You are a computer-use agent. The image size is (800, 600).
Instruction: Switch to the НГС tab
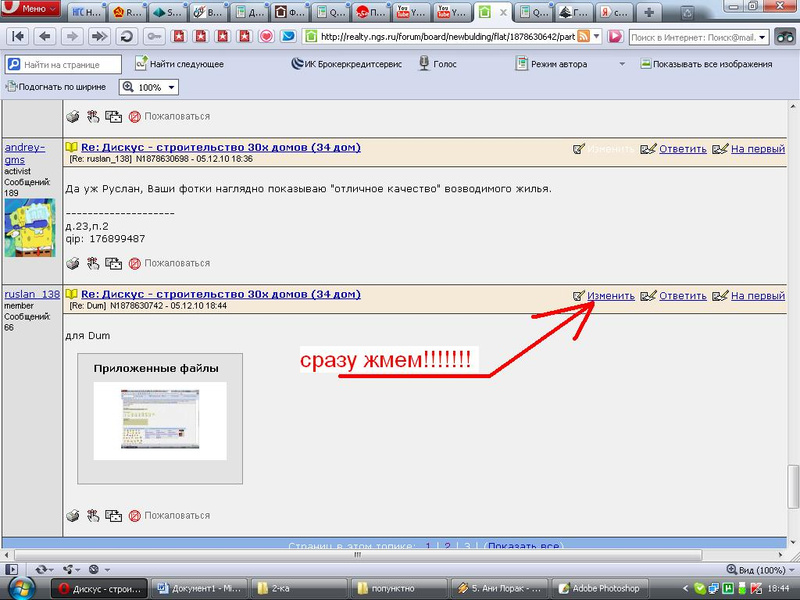pos(86,12)
